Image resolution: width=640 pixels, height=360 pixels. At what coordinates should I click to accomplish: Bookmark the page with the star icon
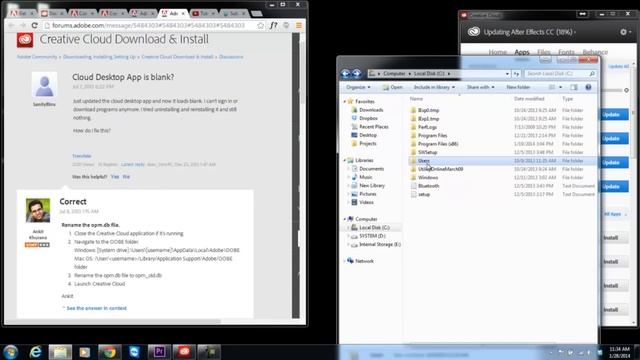pos(260,25)
